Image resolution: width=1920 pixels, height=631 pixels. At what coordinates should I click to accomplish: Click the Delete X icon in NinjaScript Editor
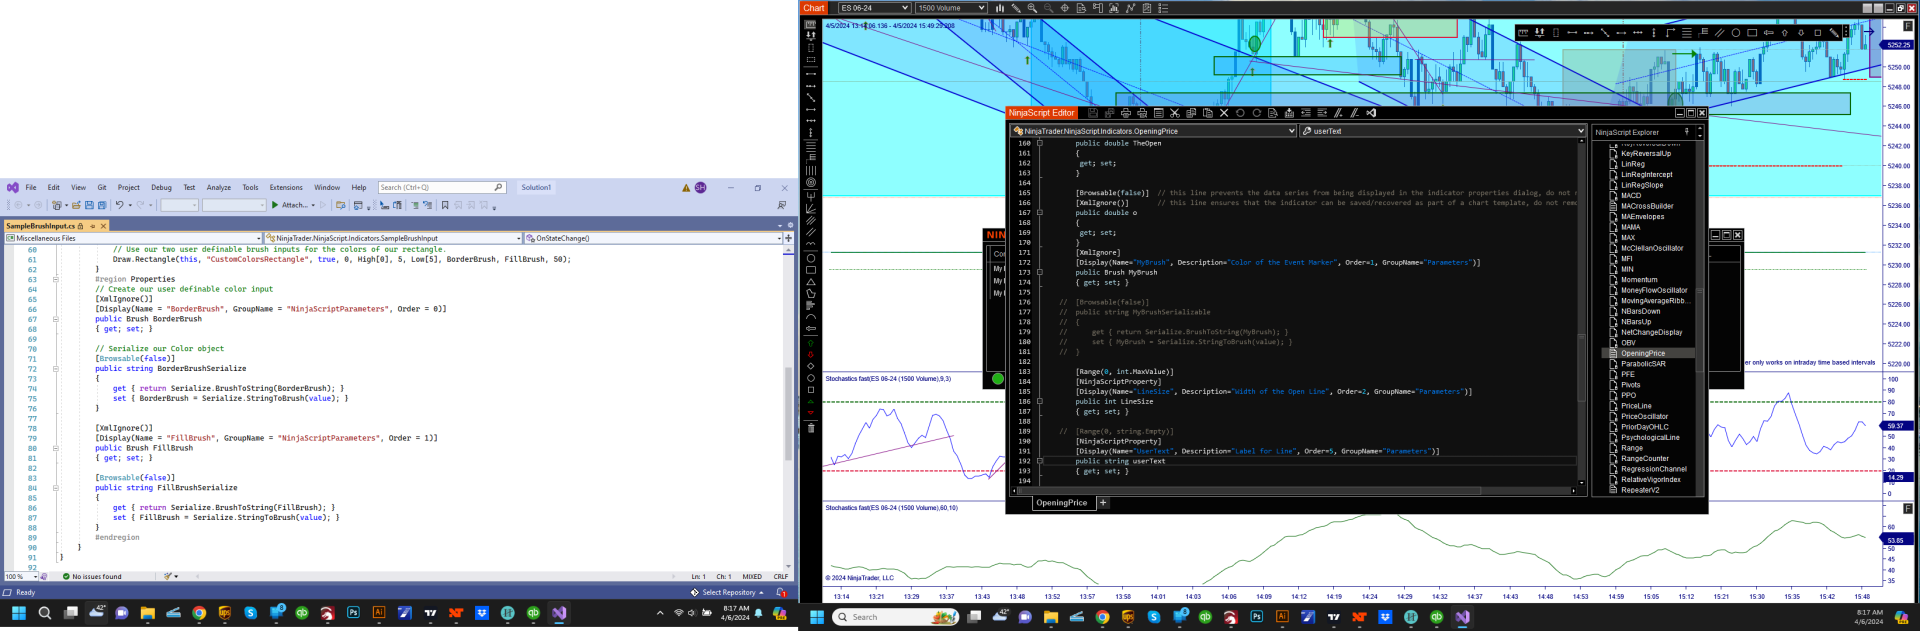coord(1224,113)
